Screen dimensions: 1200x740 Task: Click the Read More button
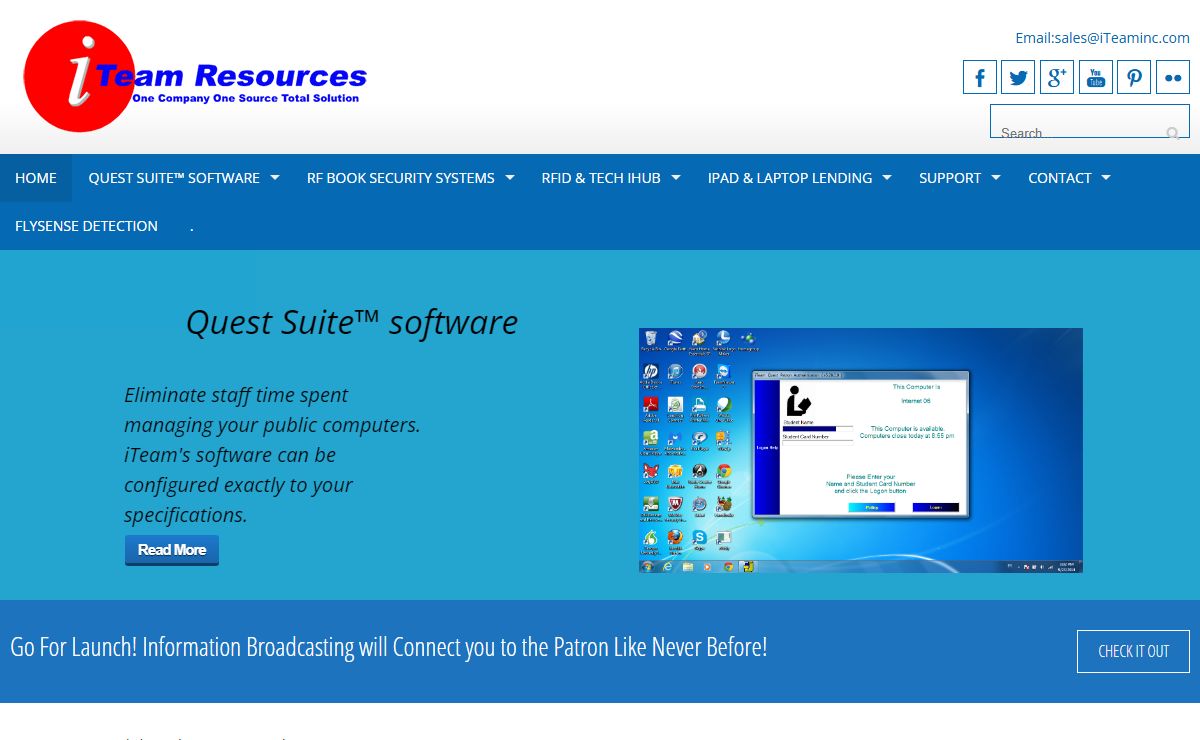coord(172,550)
